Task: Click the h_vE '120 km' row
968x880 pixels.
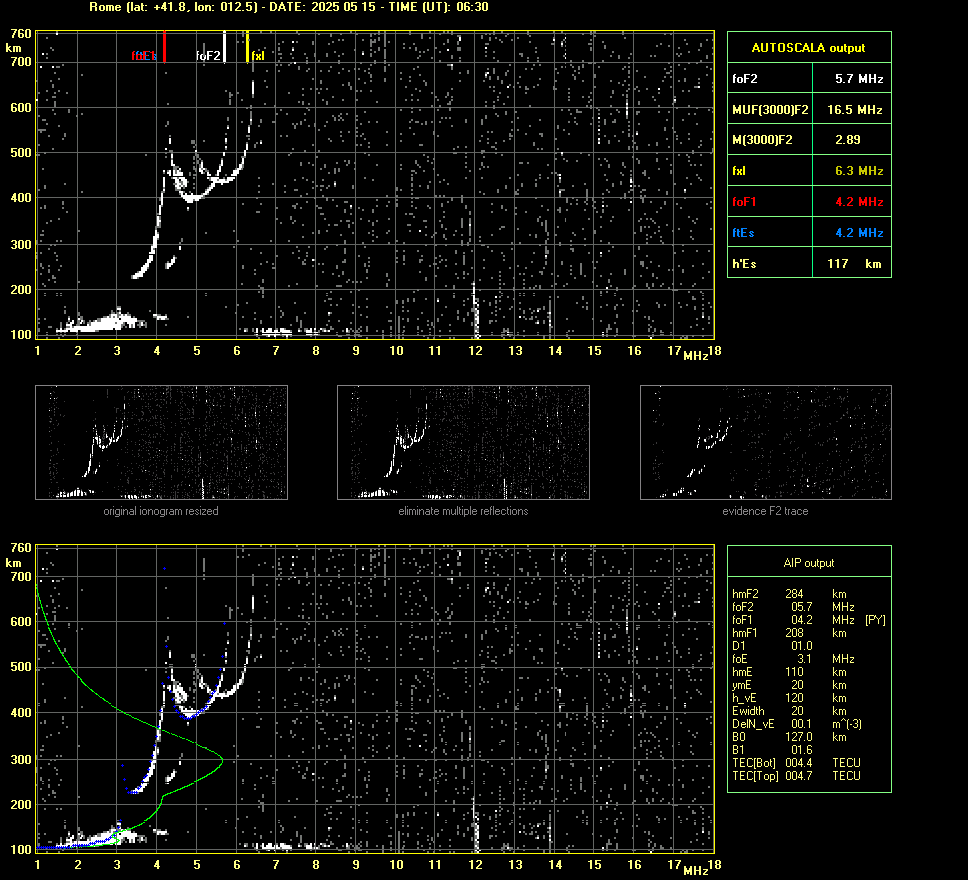Action: [x=789, y=697]
